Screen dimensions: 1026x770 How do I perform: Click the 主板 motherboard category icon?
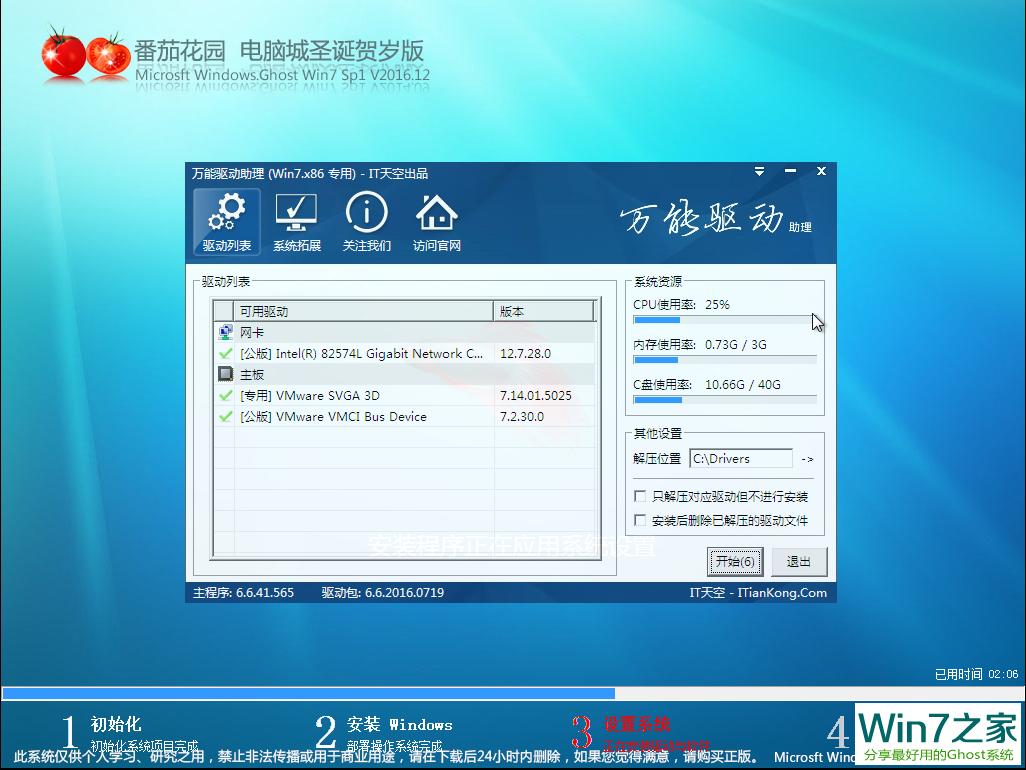225,374
